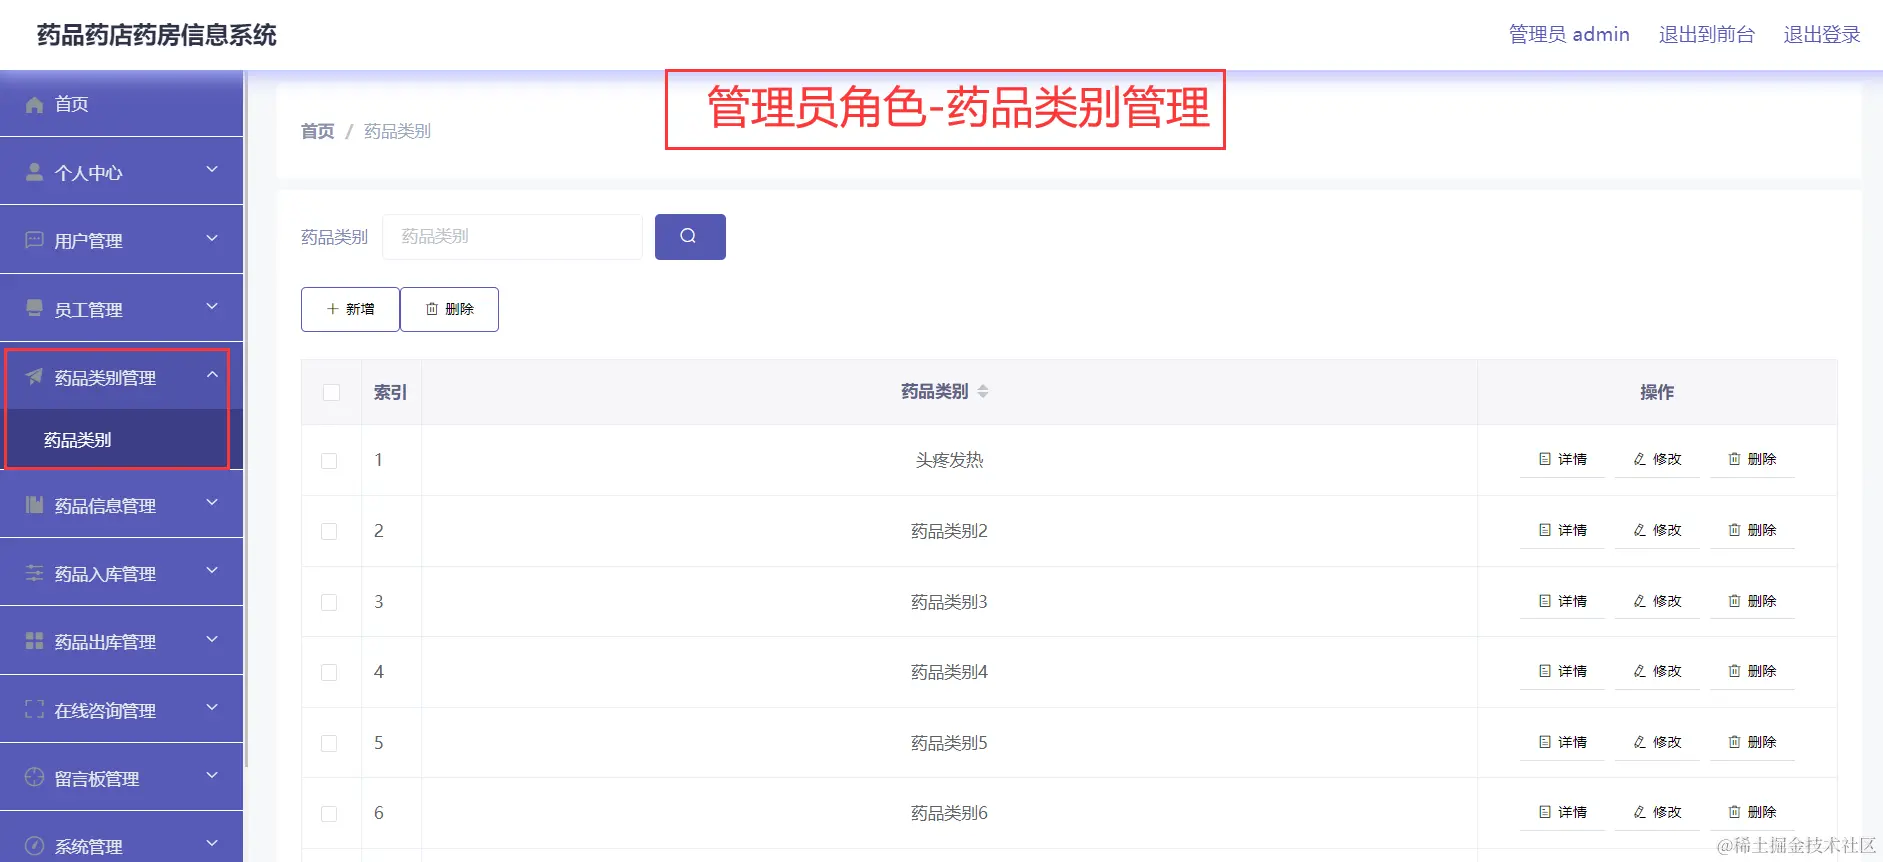Toggle the select-all checkbox in table header
Screen dimensions: 1883x862
[331, 392]
